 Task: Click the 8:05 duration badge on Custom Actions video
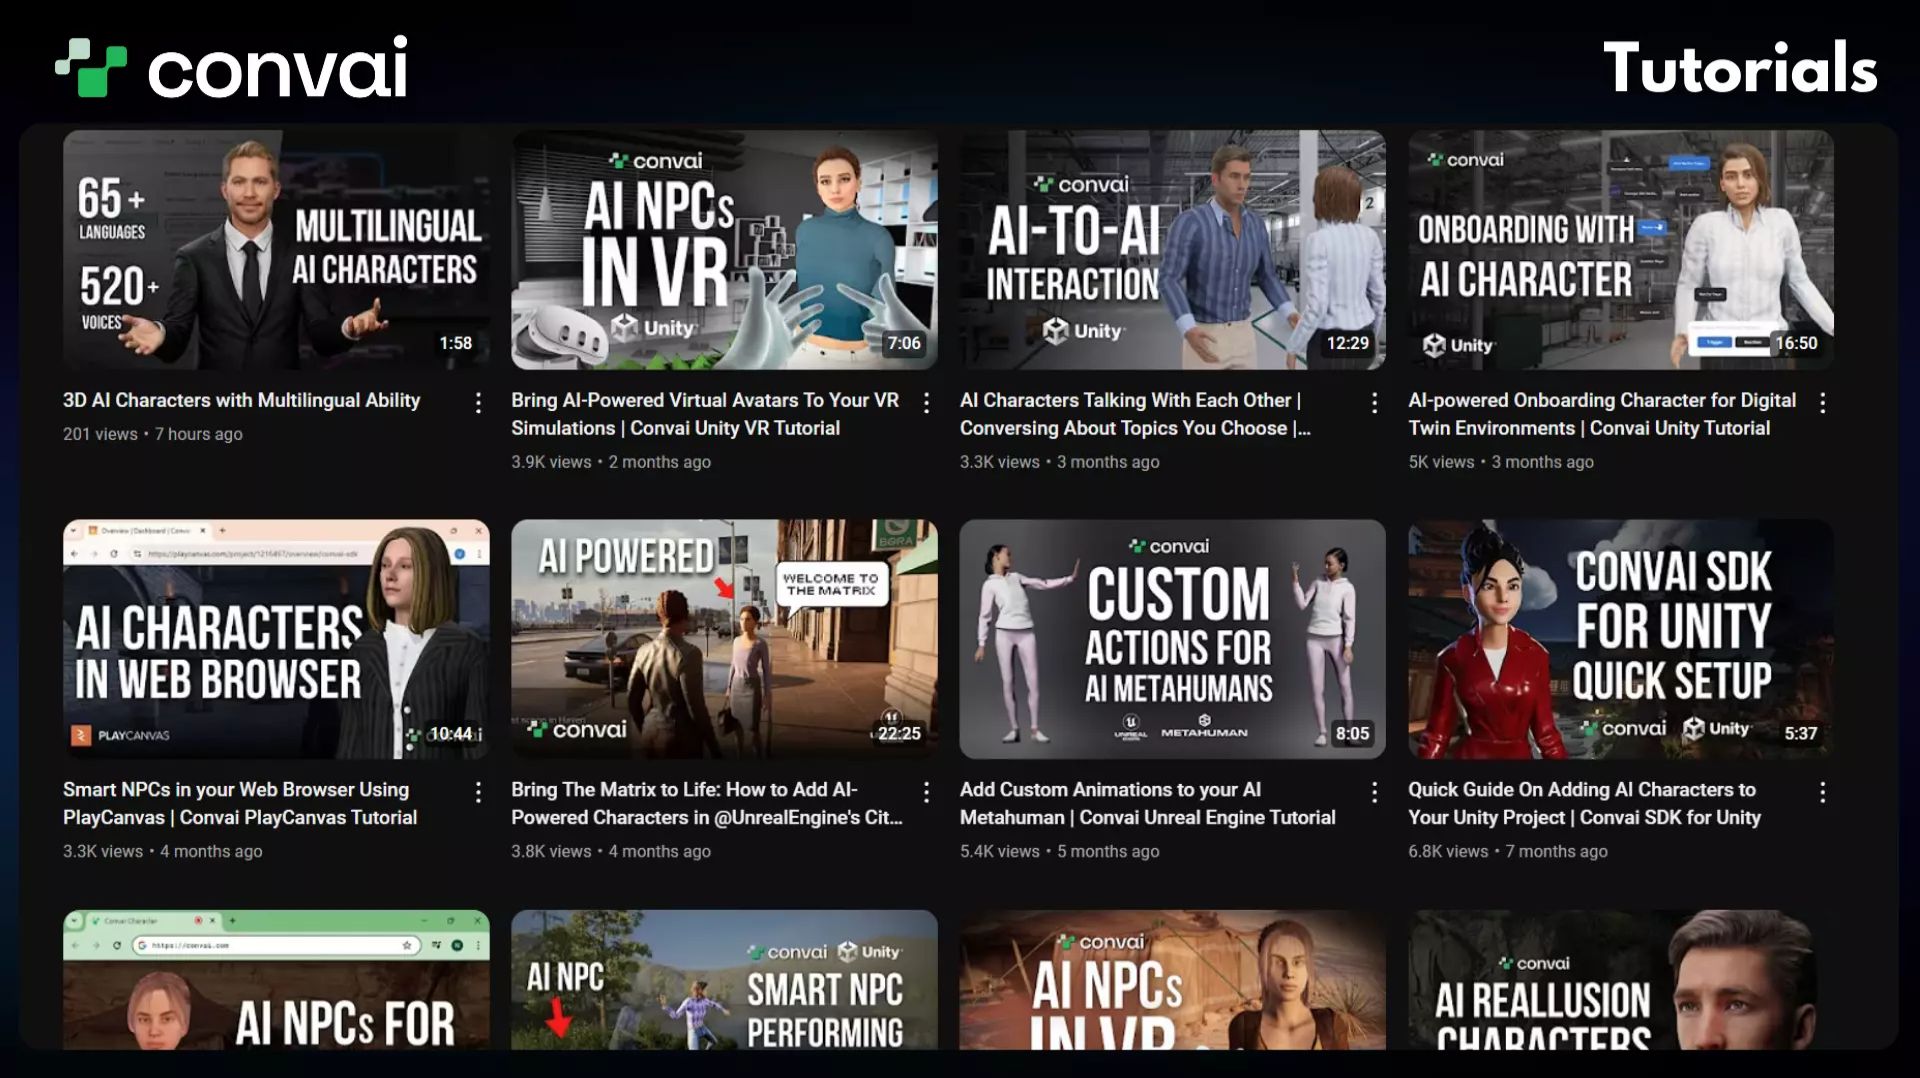[1353, 733]
